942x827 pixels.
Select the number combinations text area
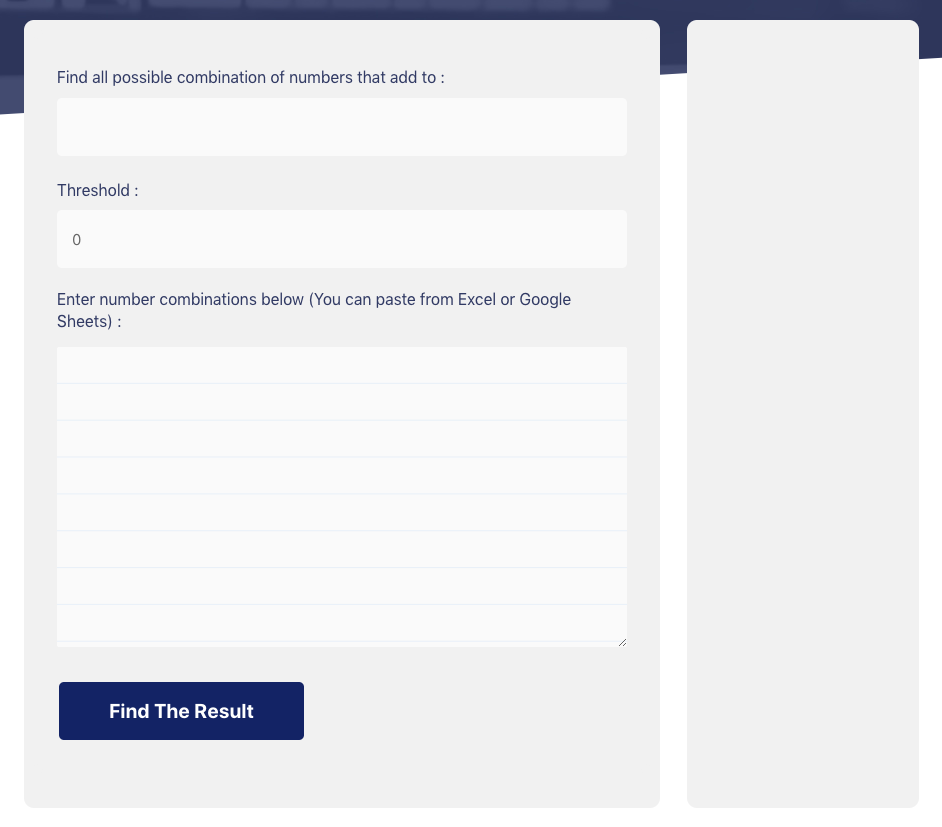pyautogui.click(x=342, y=497)
